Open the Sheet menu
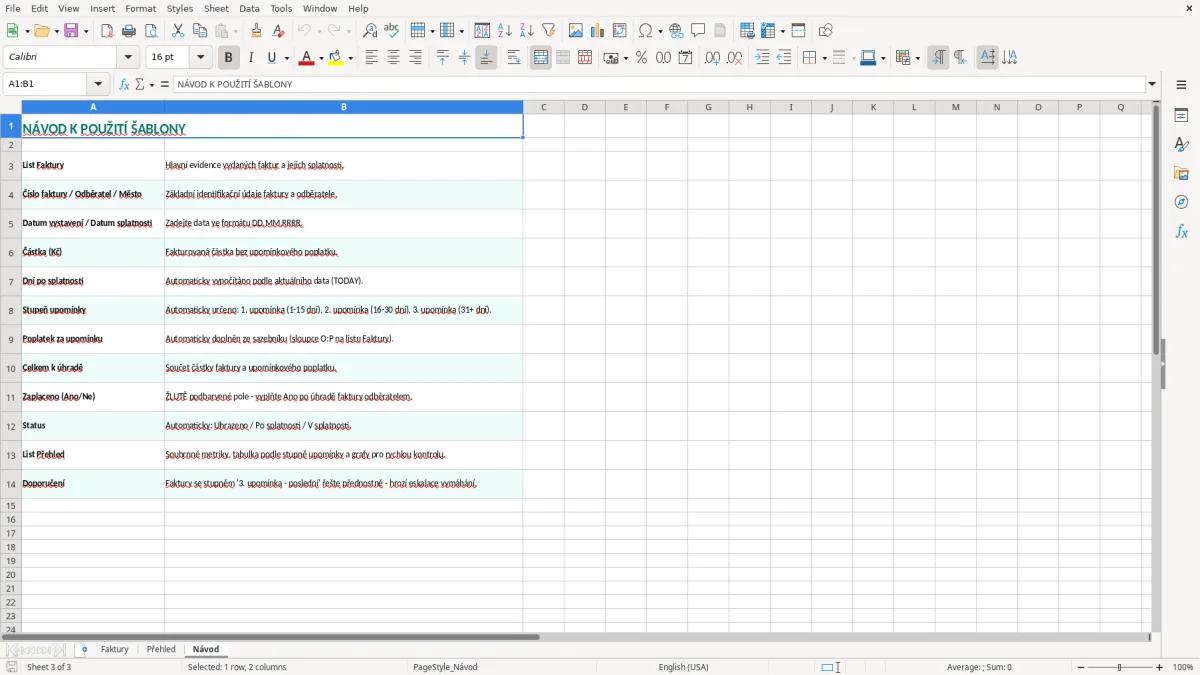This screenshot has width=1200, height=675. click(215, 8)
